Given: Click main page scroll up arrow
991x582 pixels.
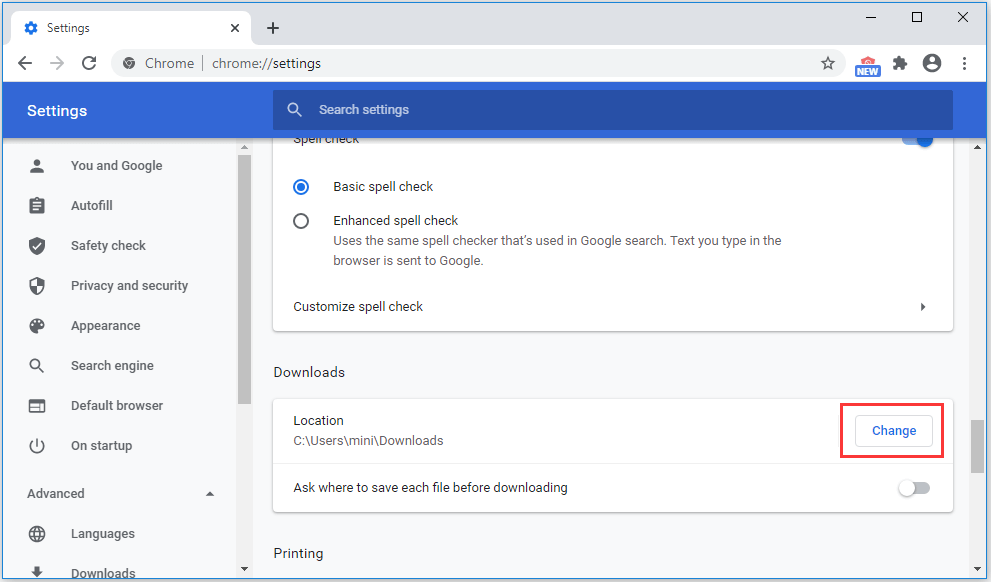Looking at the screenshot, I should tap(977, 147).
